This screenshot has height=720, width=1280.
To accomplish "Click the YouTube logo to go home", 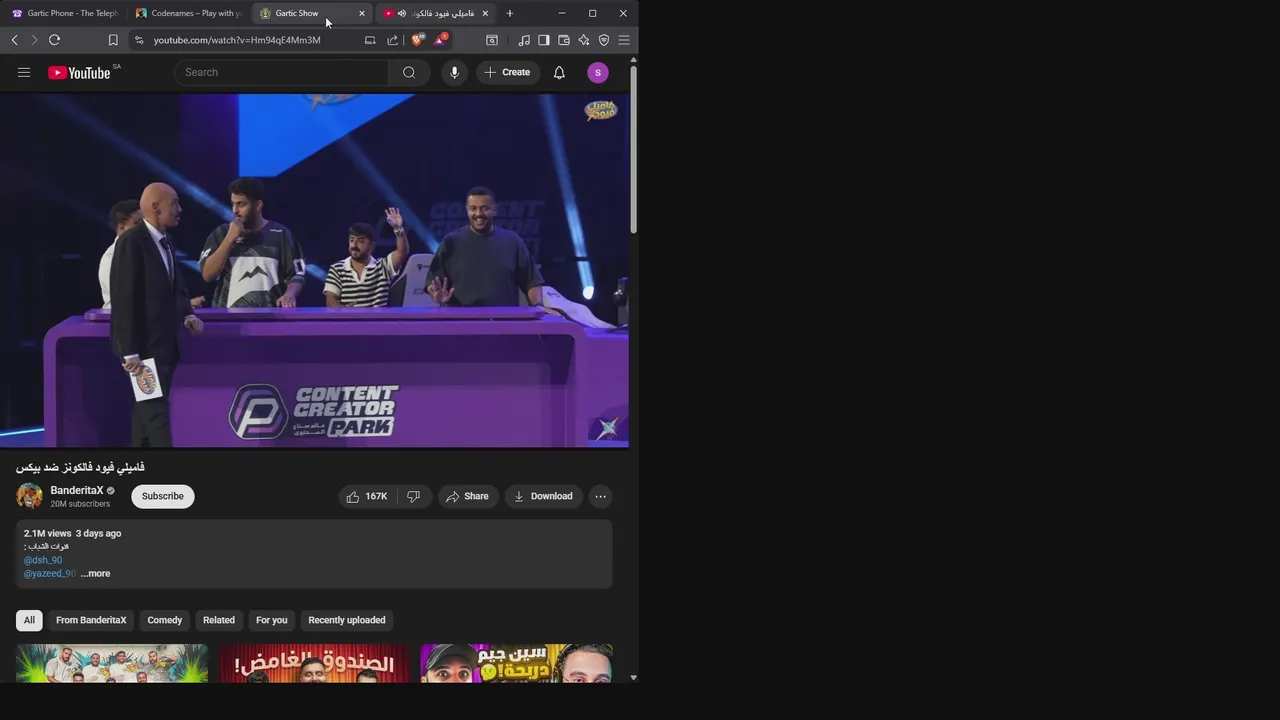I will [79, 72].
